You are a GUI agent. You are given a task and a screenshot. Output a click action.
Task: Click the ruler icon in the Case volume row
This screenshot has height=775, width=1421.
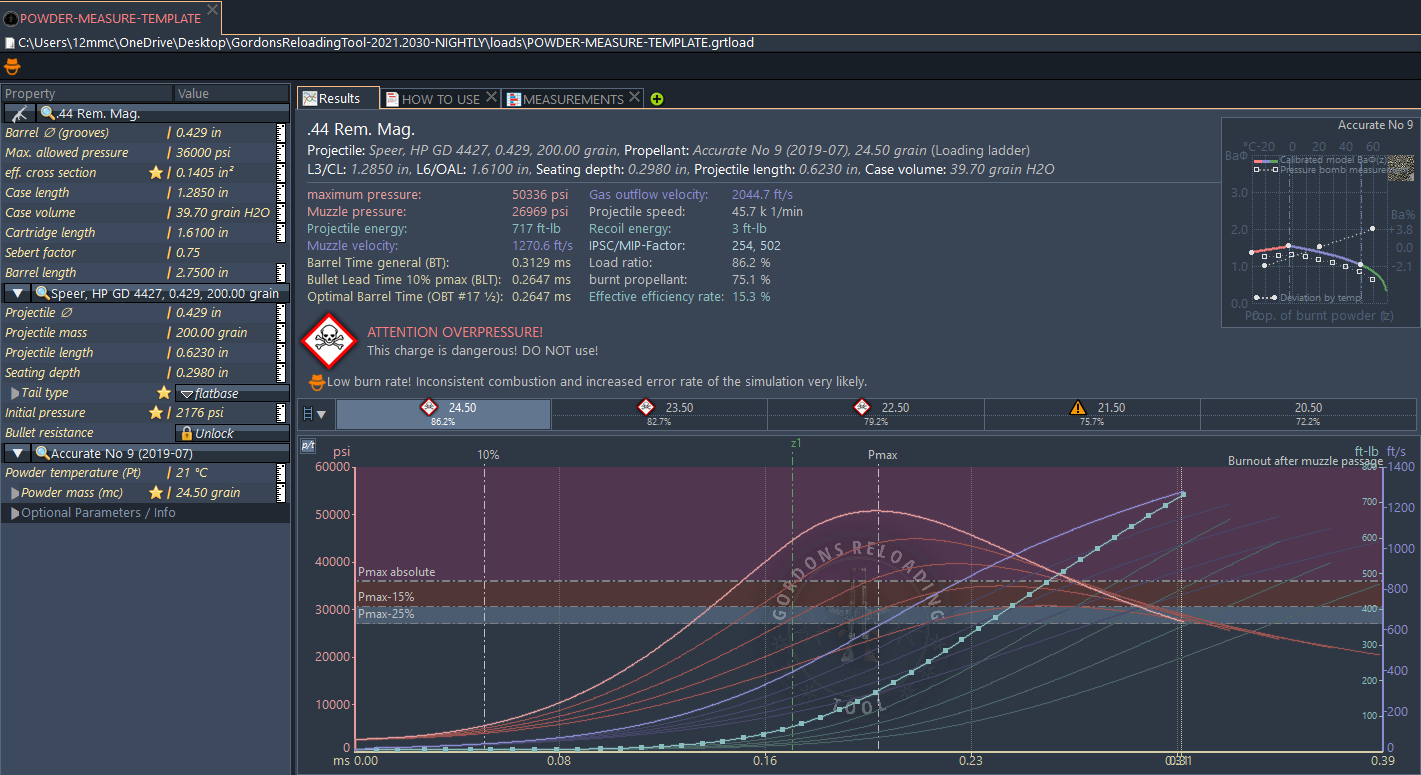pos(281,213)
